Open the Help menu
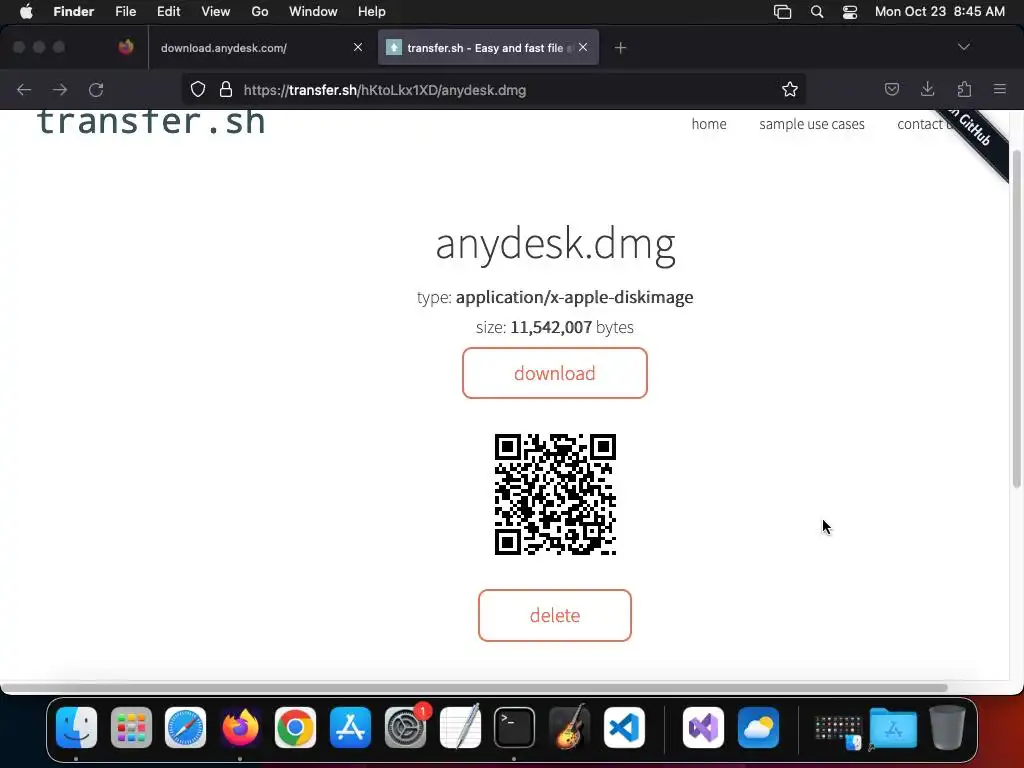Viewport: 1024px width, 768px height. click(x=372, y=12)
